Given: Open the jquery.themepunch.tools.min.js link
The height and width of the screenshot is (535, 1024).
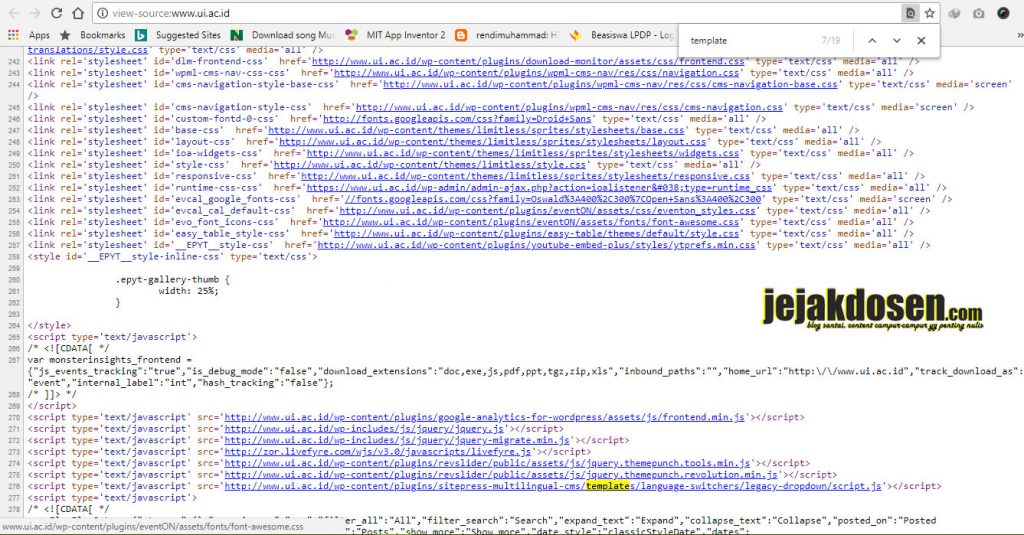Looking at the screenshot, I should click(x=487, y=463).
